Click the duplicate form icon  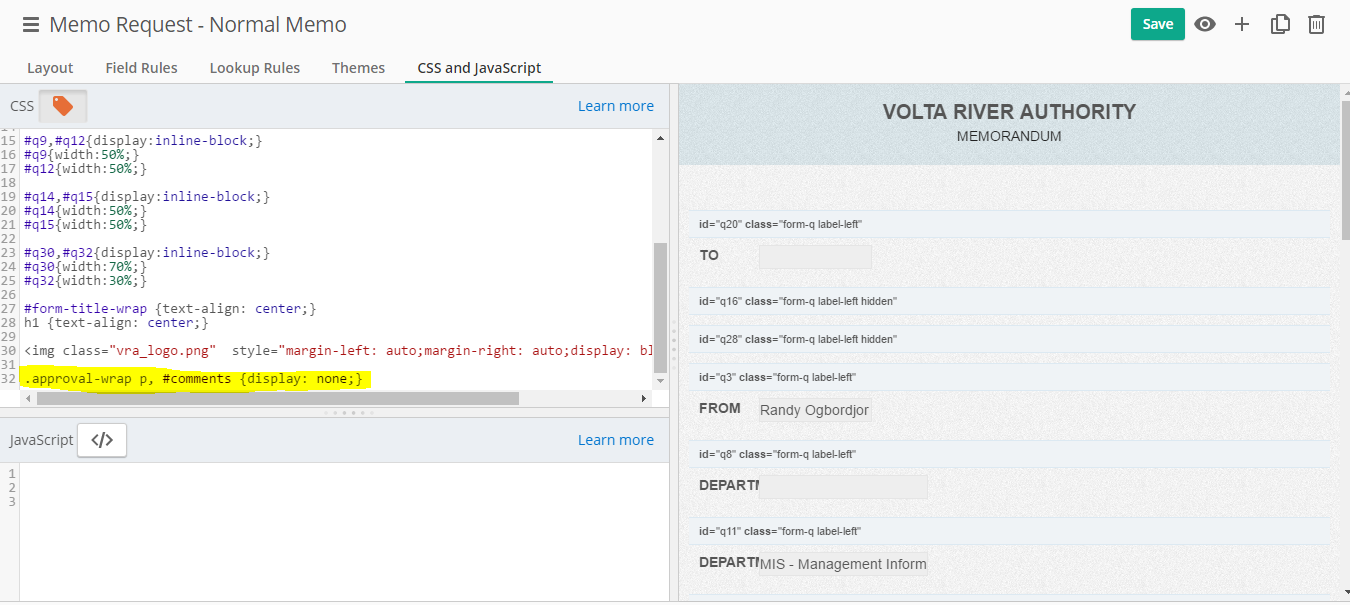click(1280, 25)
